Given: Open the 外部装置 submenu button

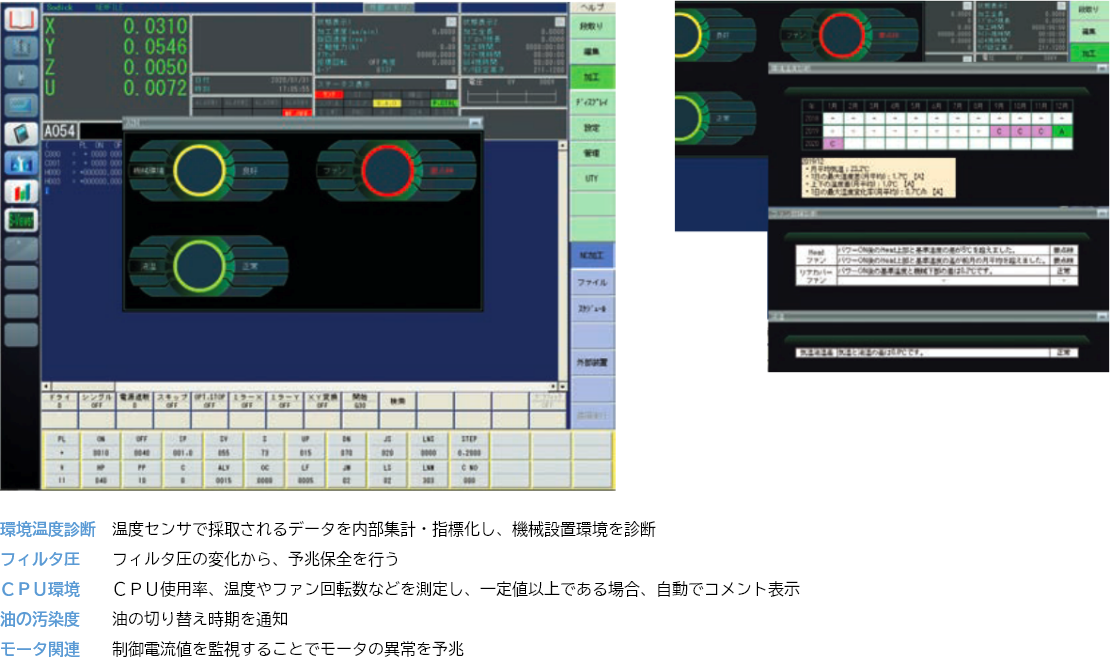Looking at the screenshot, I should (x=592, y=362).
